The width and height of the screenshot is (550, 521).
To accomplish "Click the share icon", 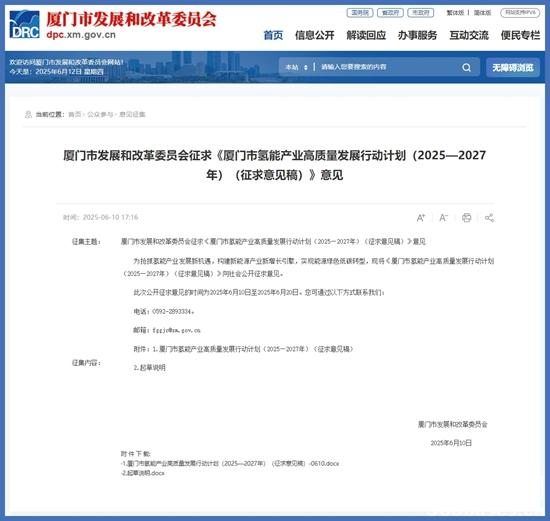I will tap(489, 218).
